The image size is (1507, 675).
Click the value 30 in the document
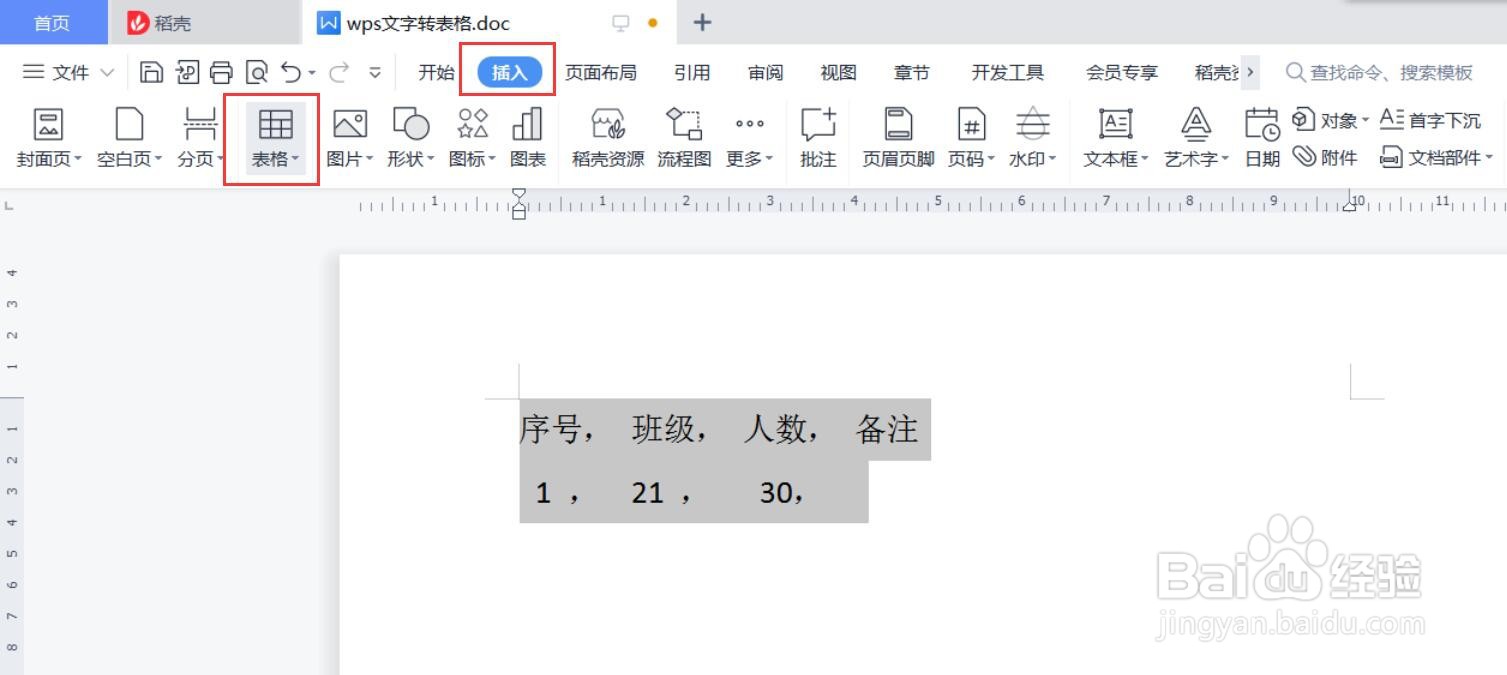[776, 492]
